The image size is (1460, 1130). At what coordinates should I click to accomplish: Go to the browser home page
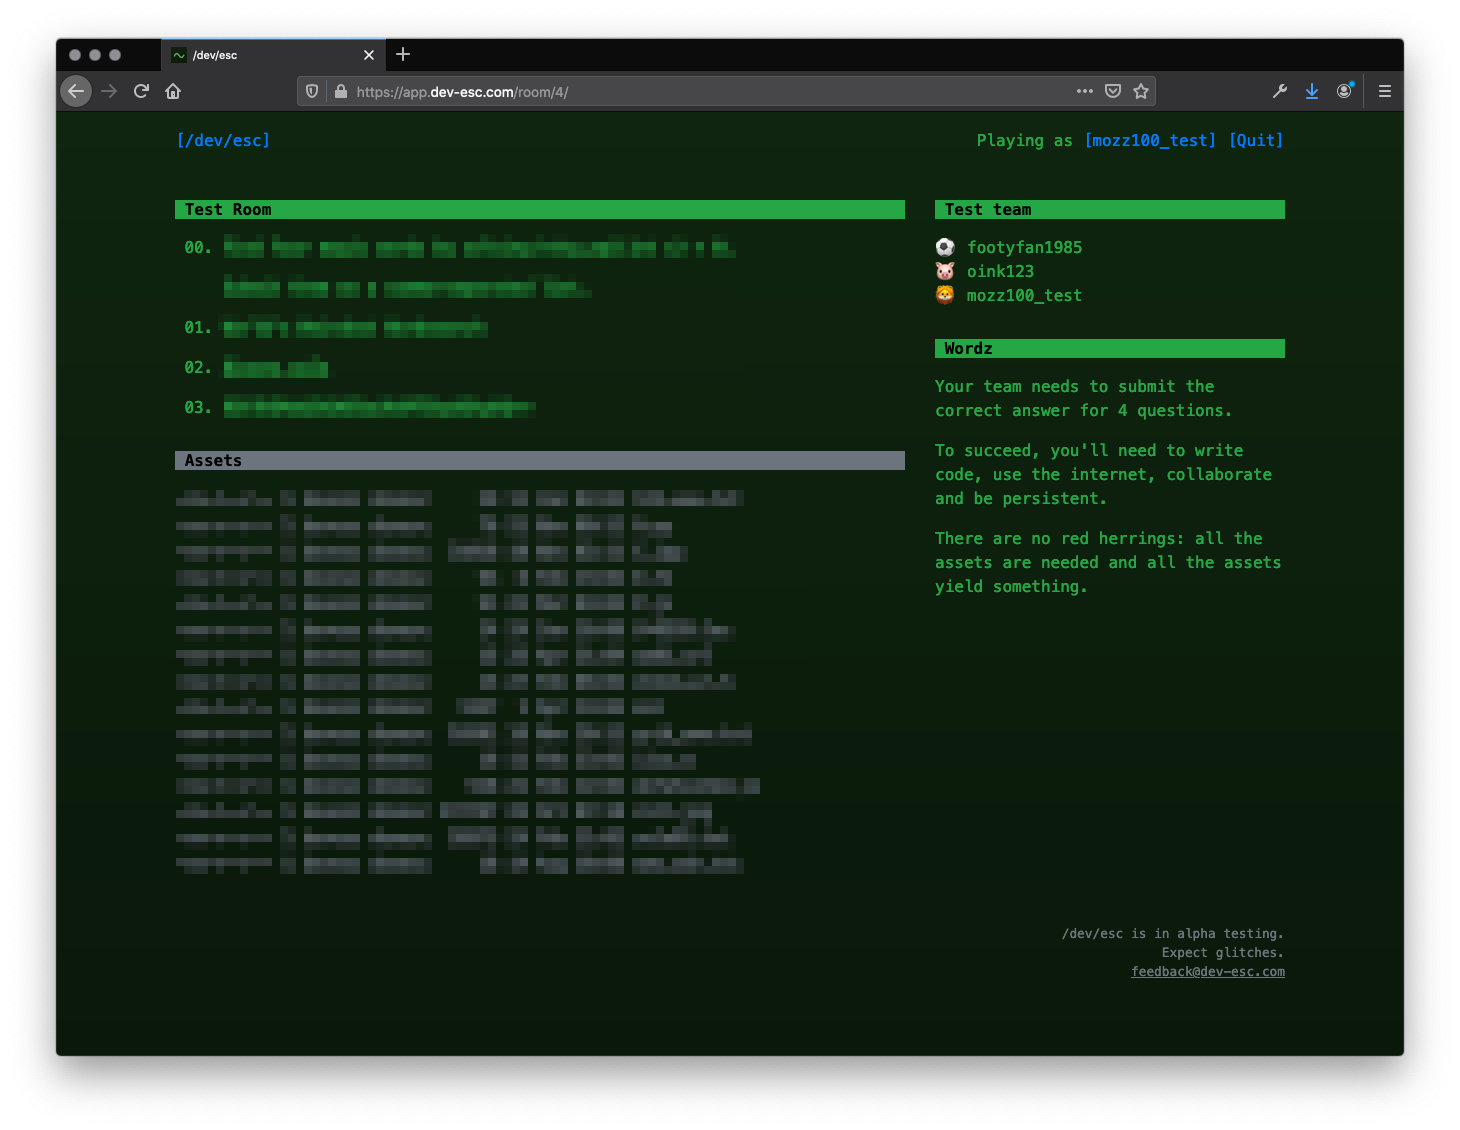click(x=173, y=91)
